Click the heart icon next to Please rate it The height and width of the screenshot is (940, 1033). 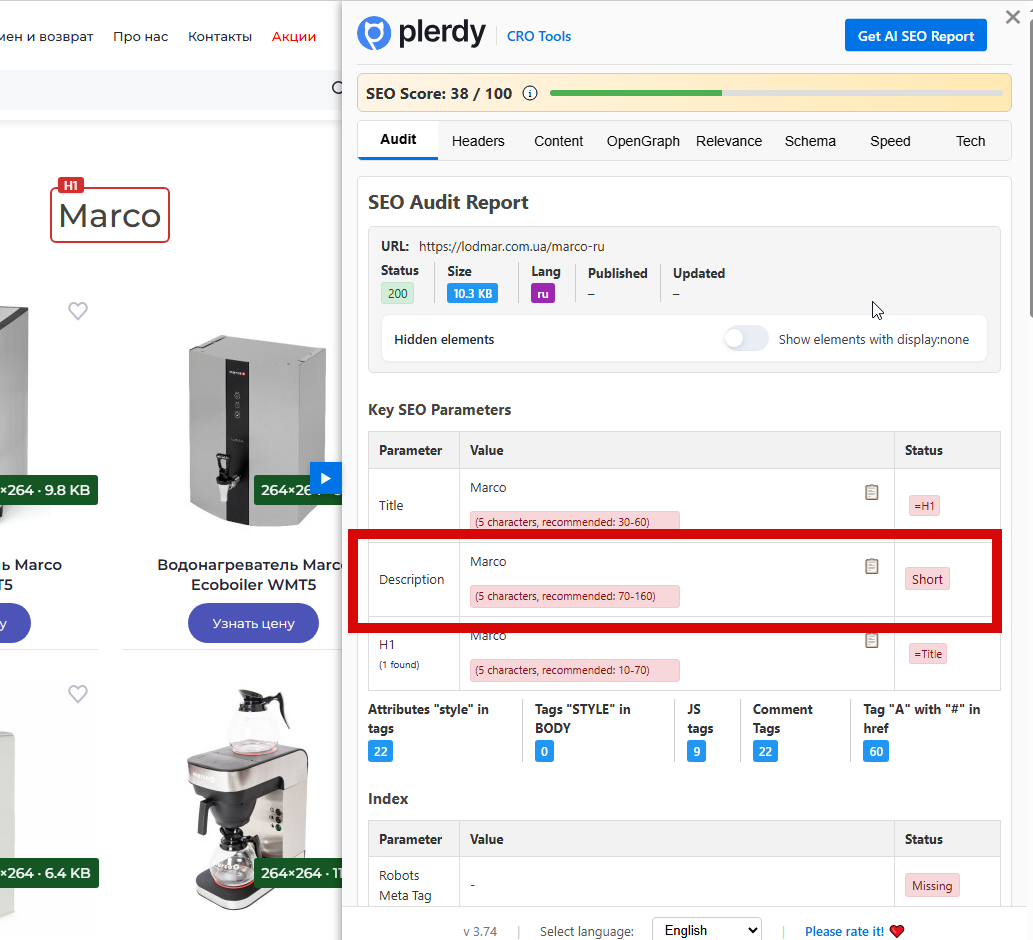point(897,931)
